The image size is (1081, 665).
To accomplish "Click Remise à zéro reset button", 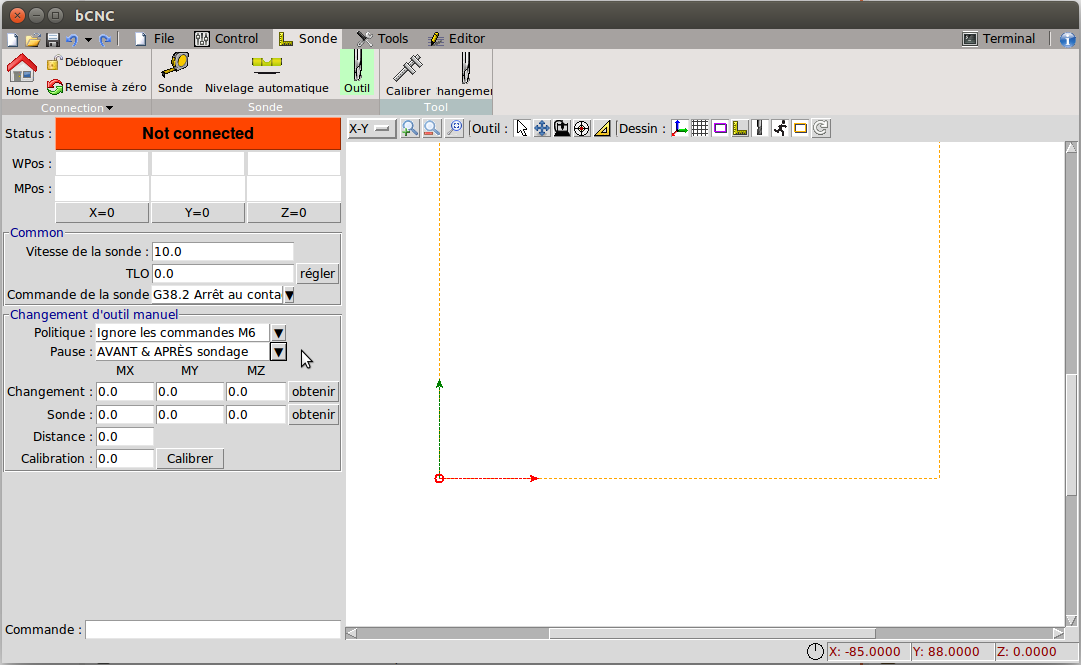I will click(x=97, y=87).
